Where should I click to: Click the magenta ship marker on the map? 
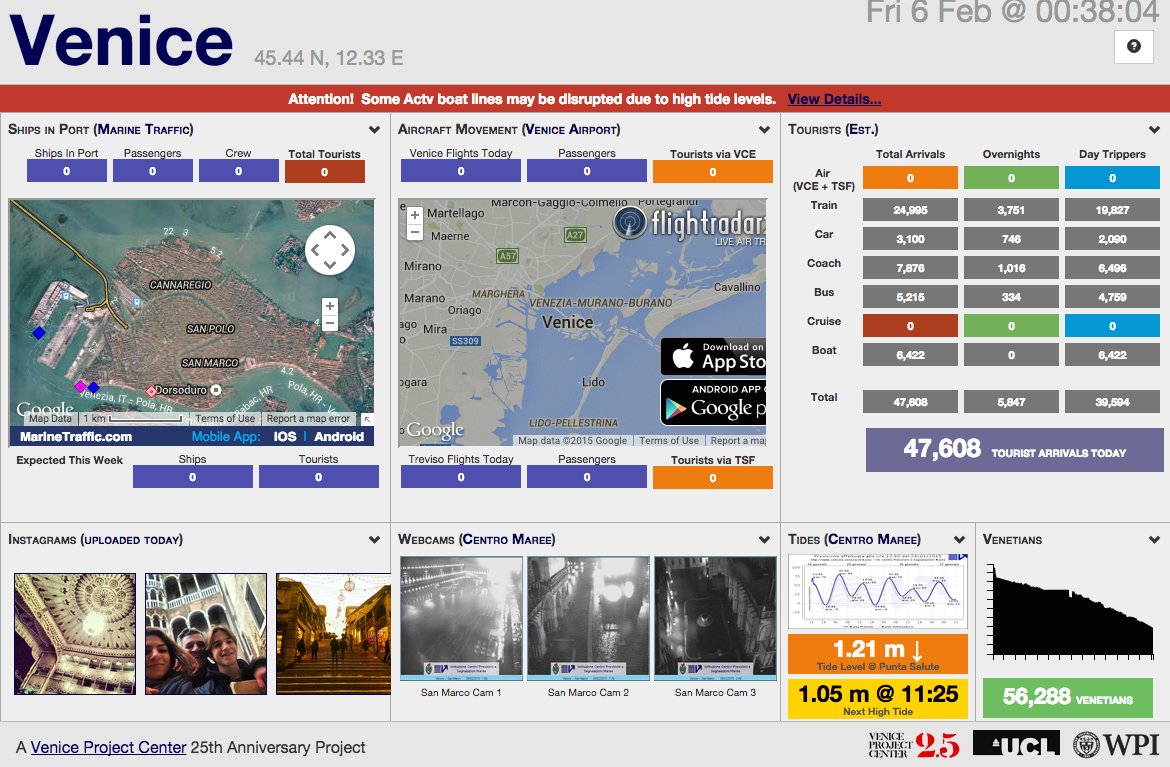point(80,386)
